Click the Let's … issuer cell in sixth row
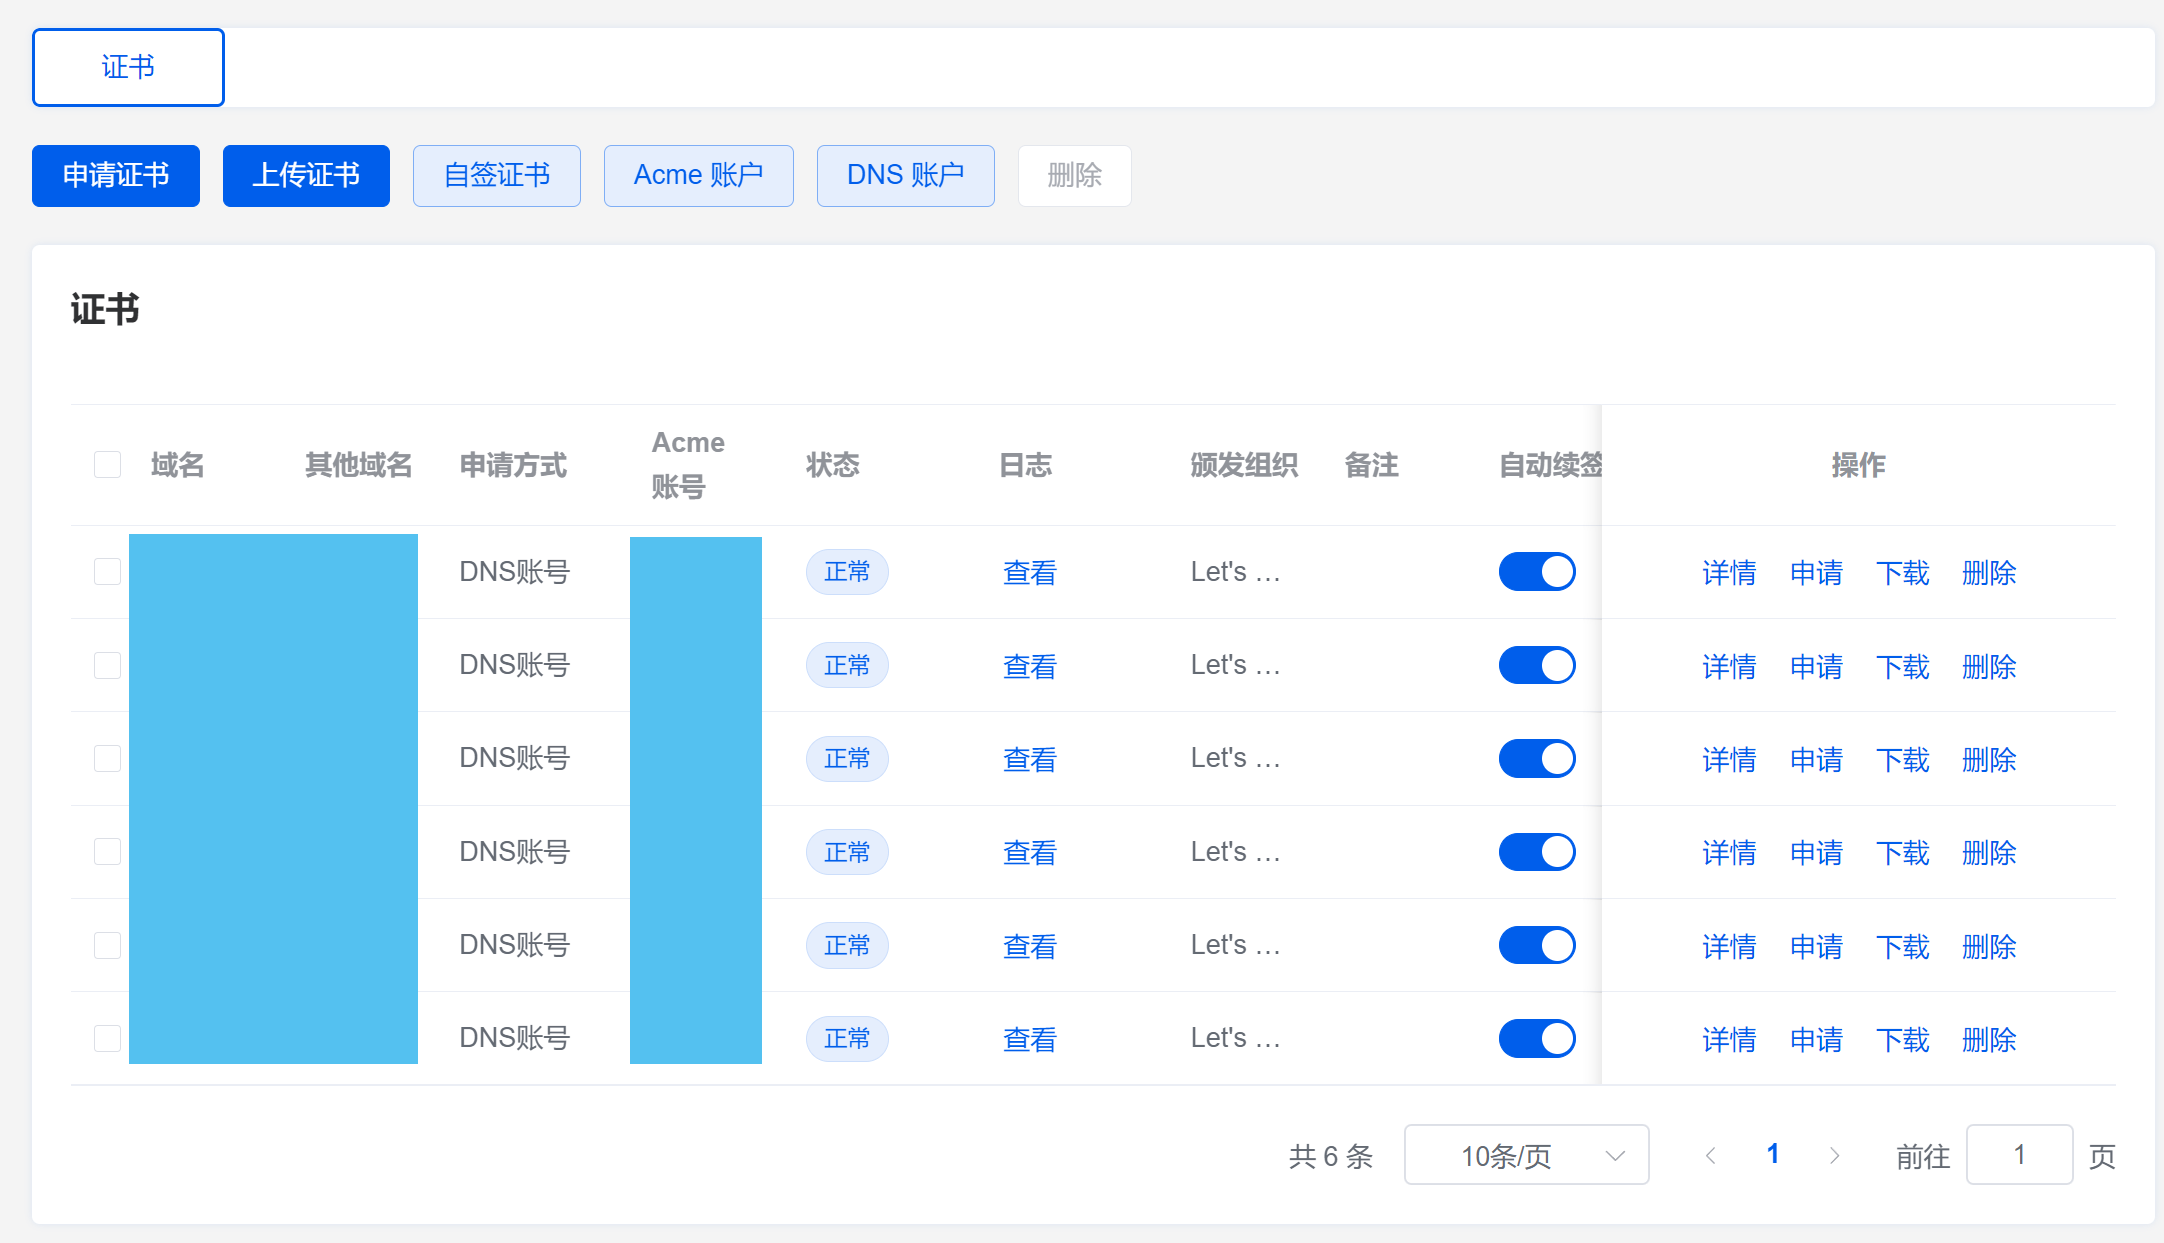Screen dimensions: 2164x1243 tap(1236, 1038)
